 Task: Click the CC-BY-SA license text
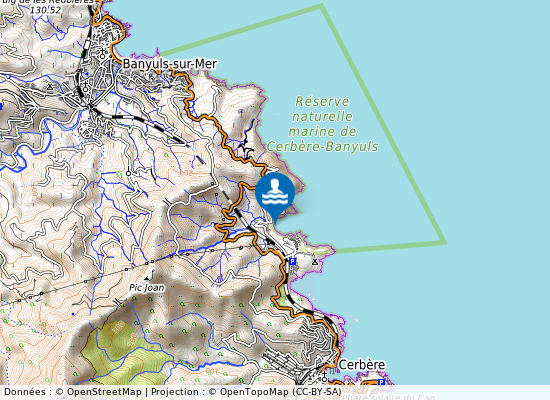click(316, 392)
